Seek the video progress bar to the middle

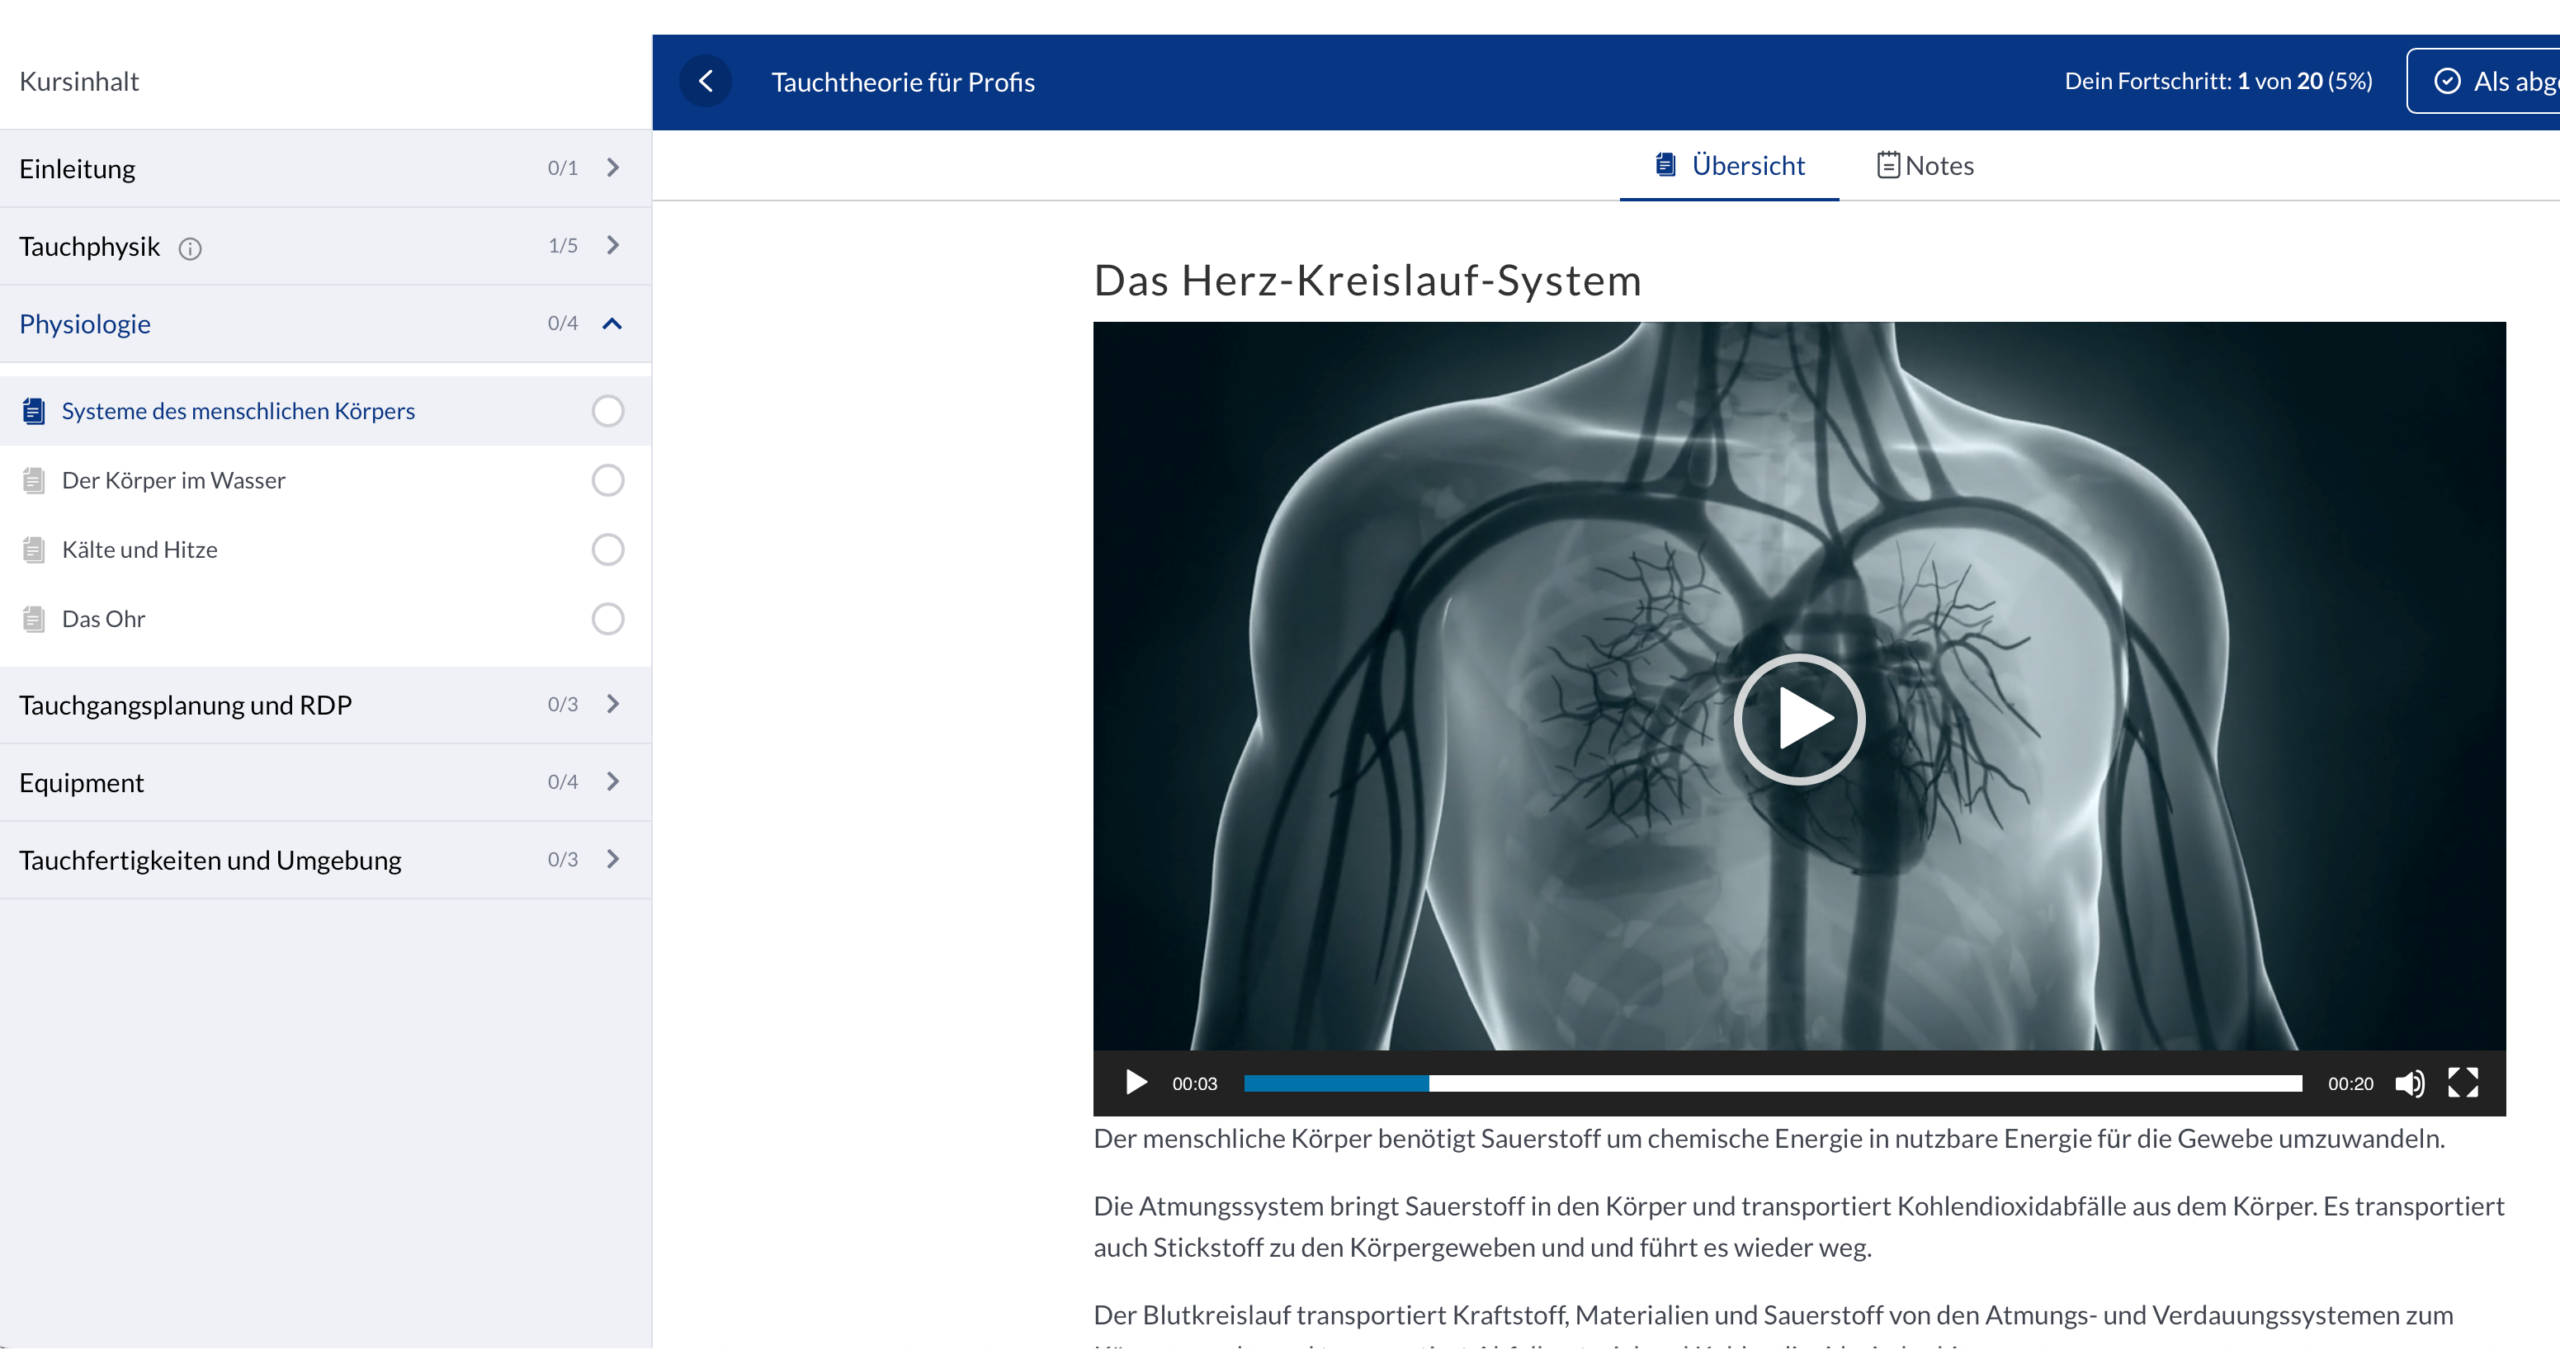tap(1772, 1083)
